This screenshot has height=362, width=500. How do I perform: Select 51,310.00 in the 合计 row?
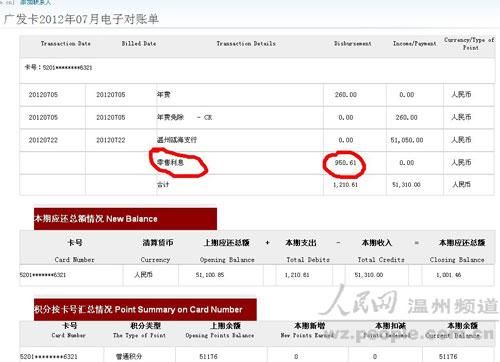coord(406,184)
